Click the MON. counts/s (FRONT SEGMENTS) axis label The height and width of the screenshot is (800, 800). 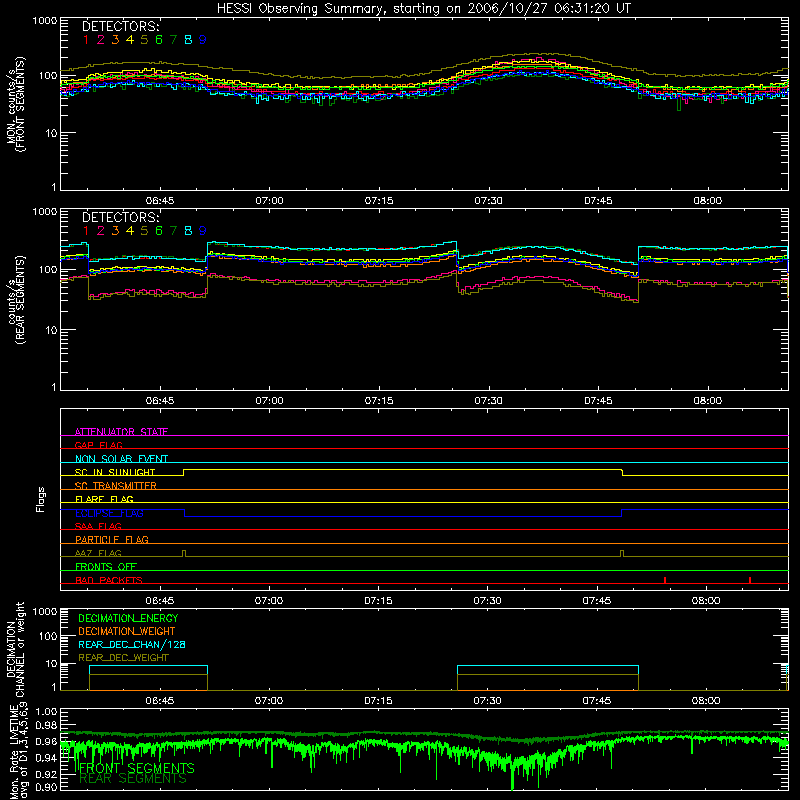15,105
